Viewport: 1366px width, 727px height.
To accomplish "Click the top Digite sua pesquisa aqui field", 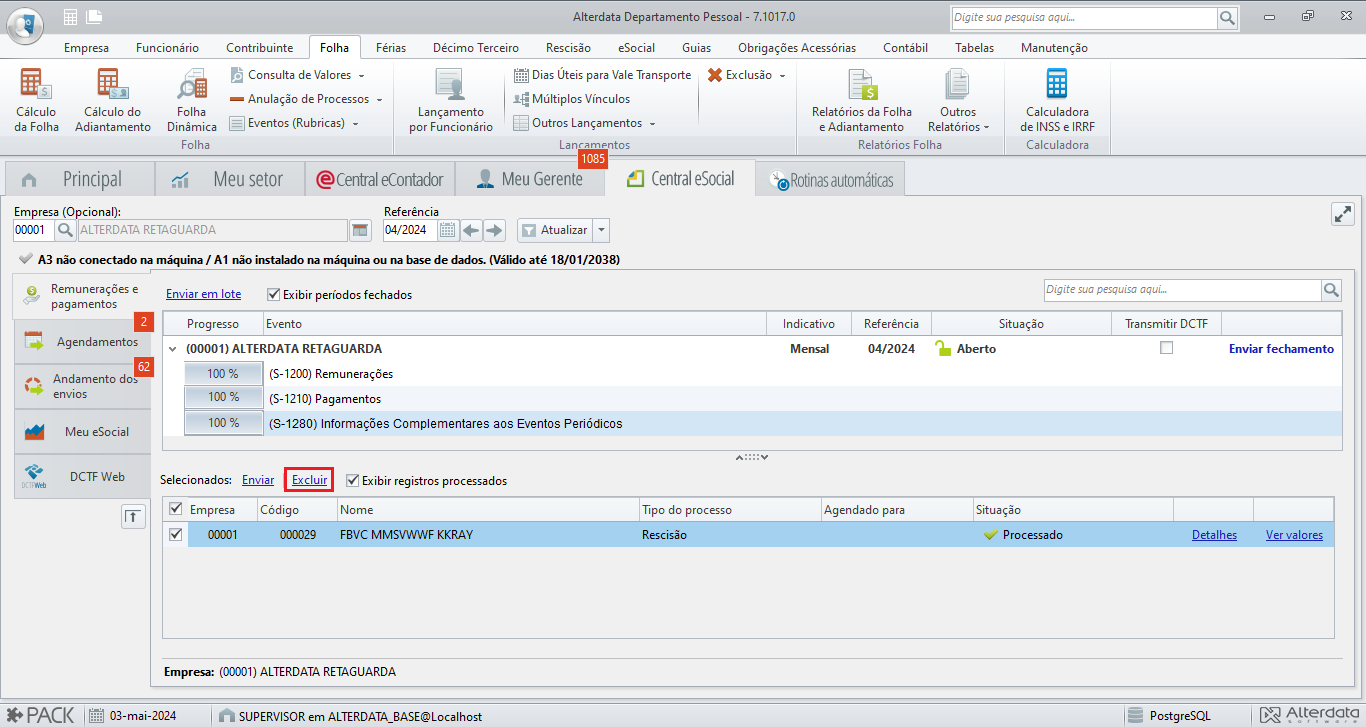I will pyautogui.click(x=1083, y=18).
